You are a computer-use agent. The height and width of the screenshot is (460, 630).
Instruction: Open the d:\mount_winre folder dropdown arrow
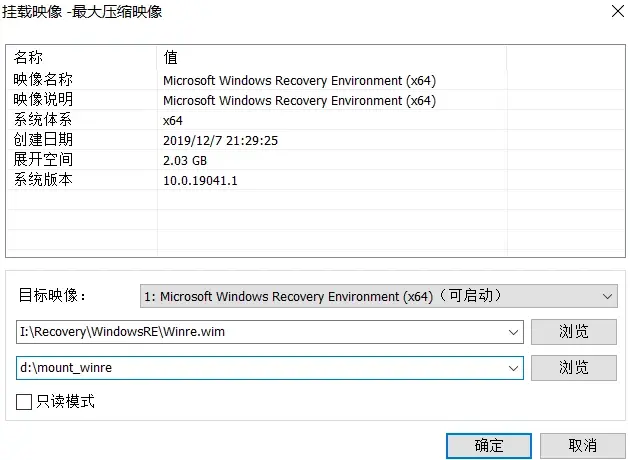tap(514, 368)
